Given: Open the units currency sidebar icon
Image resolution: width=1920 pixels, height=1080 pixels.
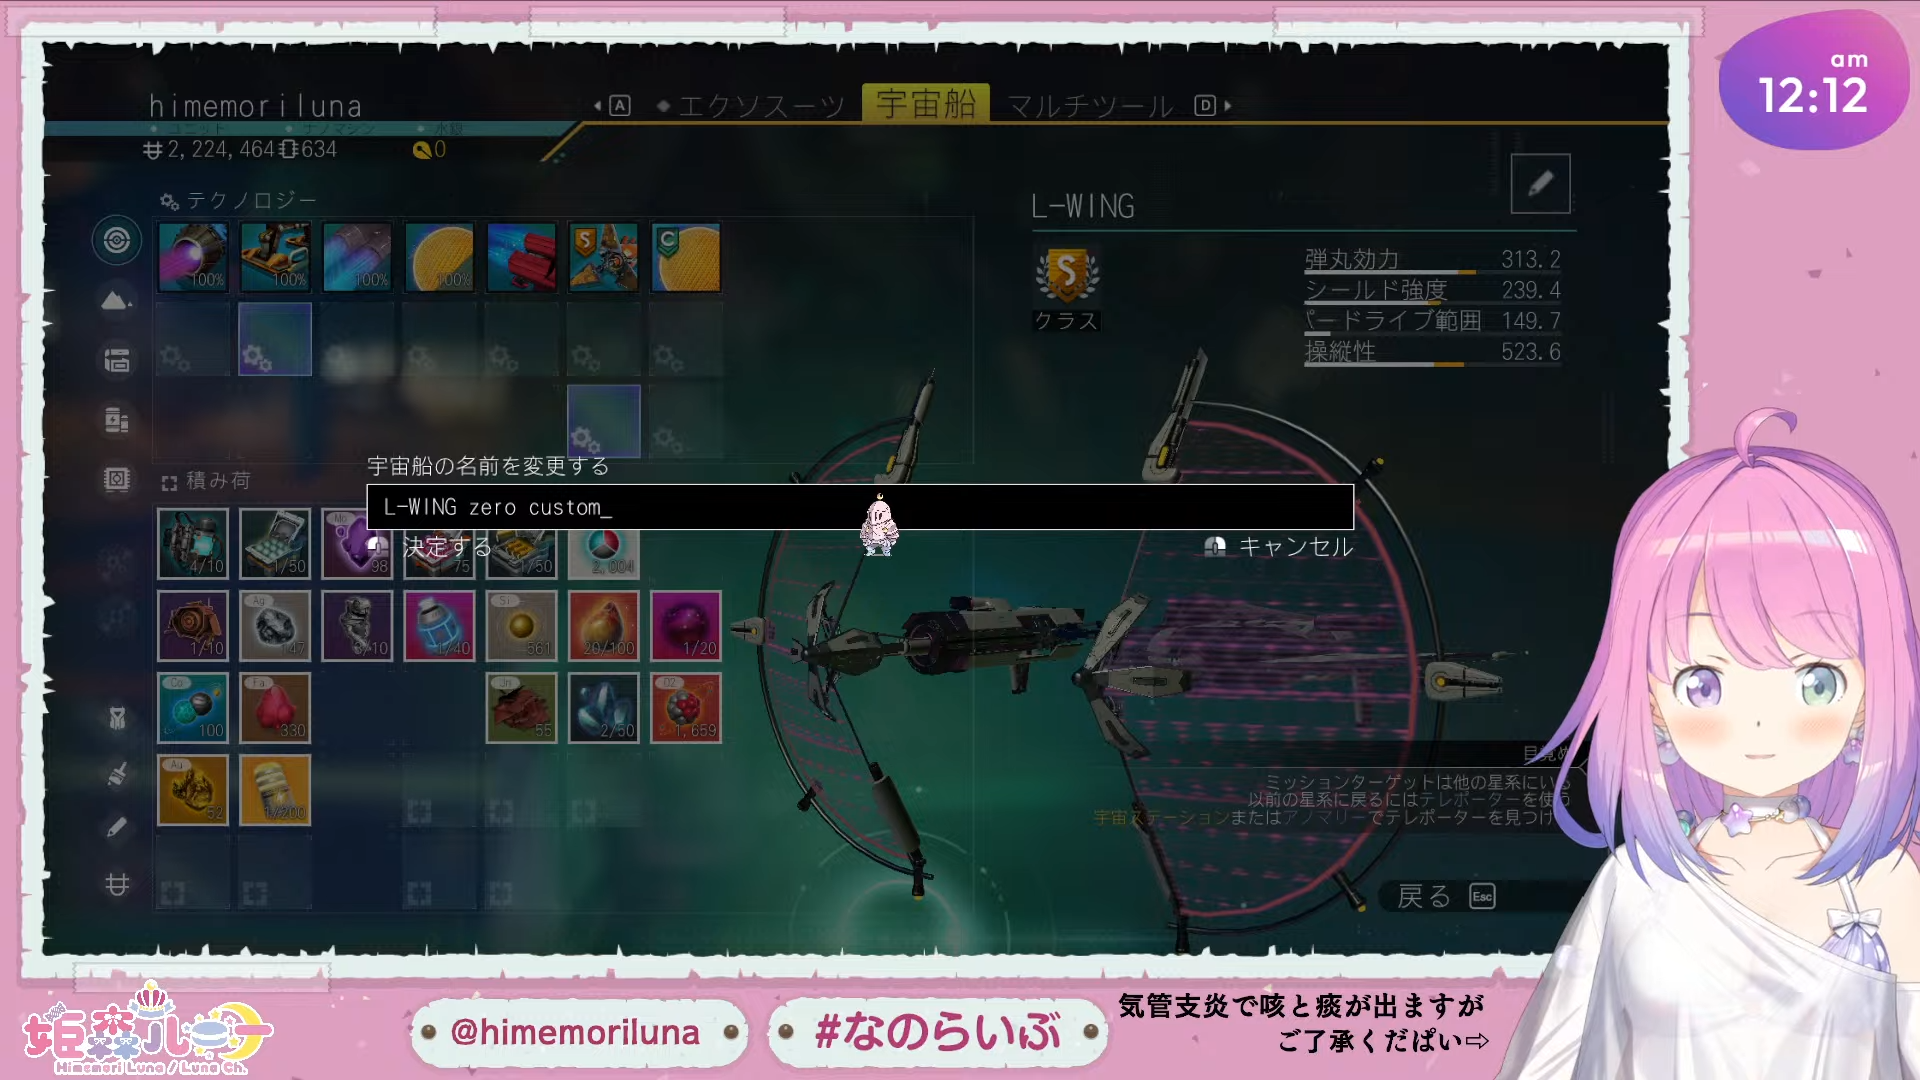Looking at the screenshot, I should 117,884.
